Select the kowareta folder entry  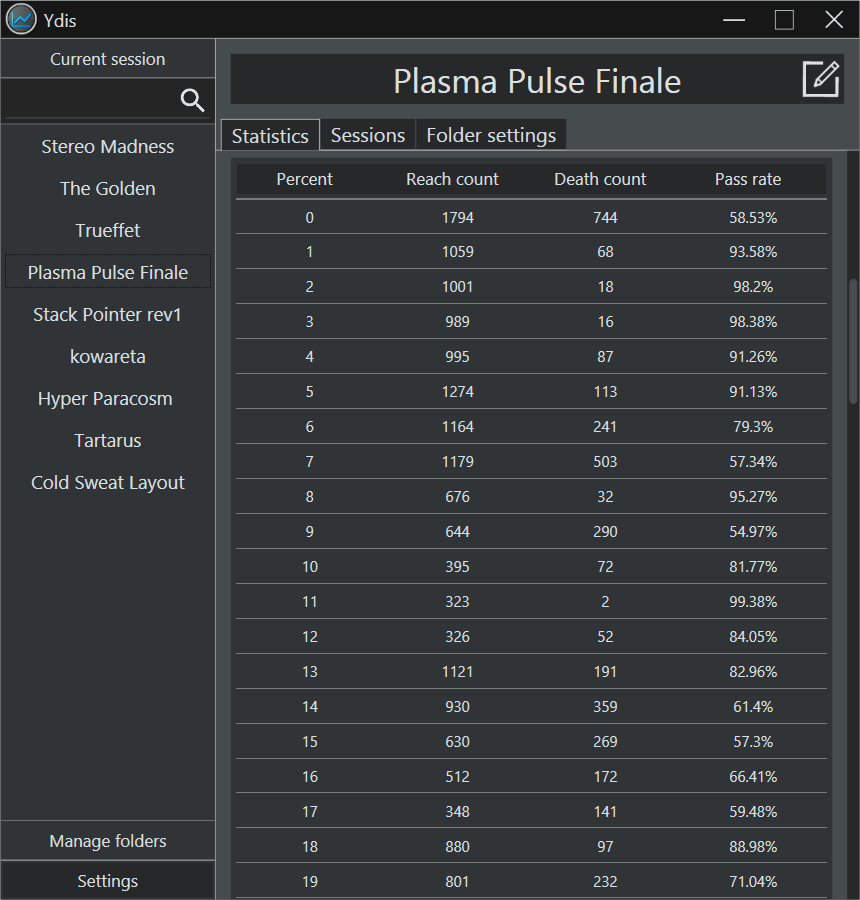coord(108,356)
